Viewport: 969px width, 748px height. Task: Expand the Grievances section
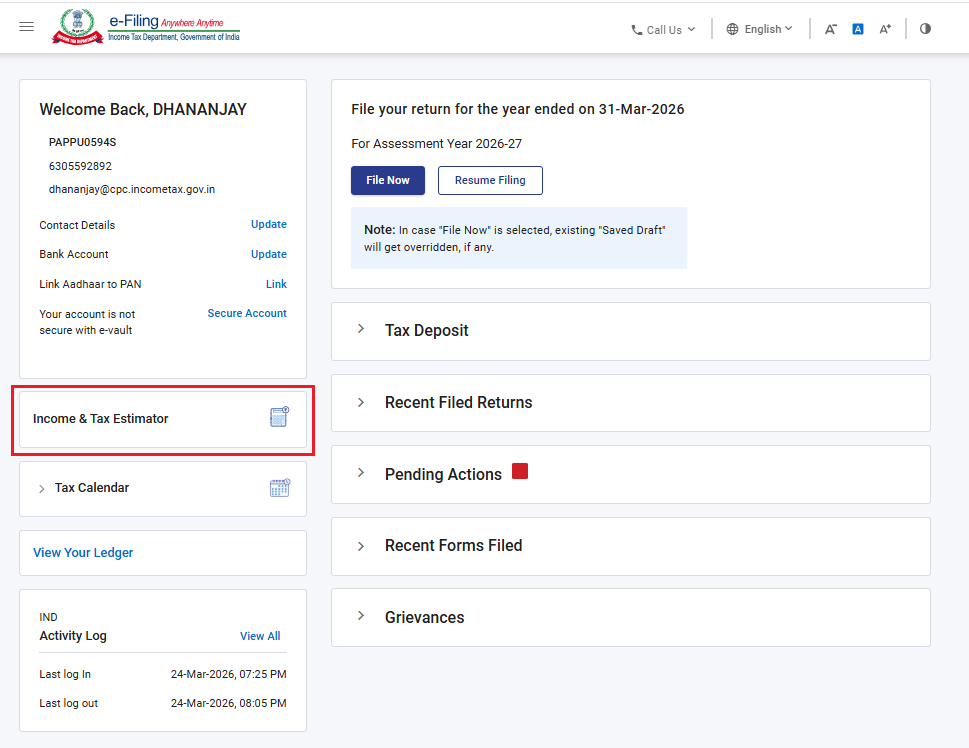pos(361,616)
